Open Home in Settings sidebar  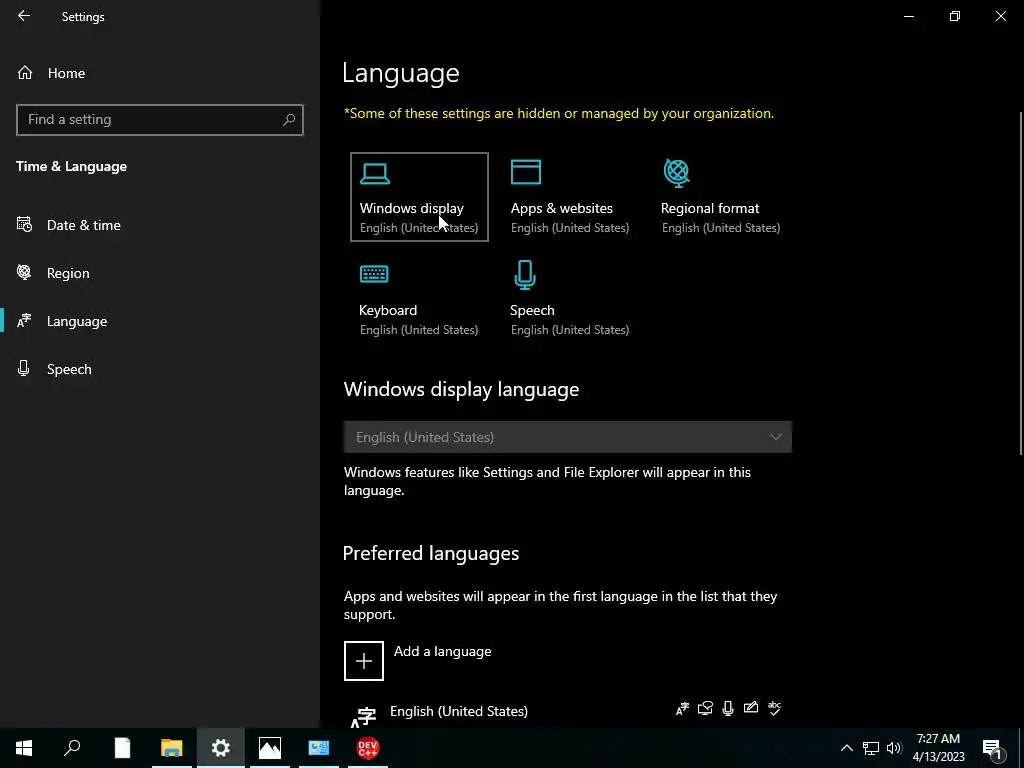(x=66, y=73)
